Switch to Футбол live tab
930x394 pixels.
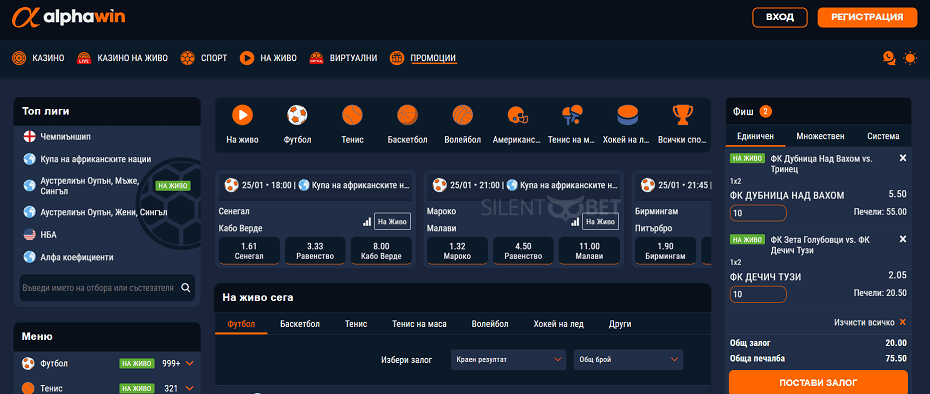[x=241, y=324]
